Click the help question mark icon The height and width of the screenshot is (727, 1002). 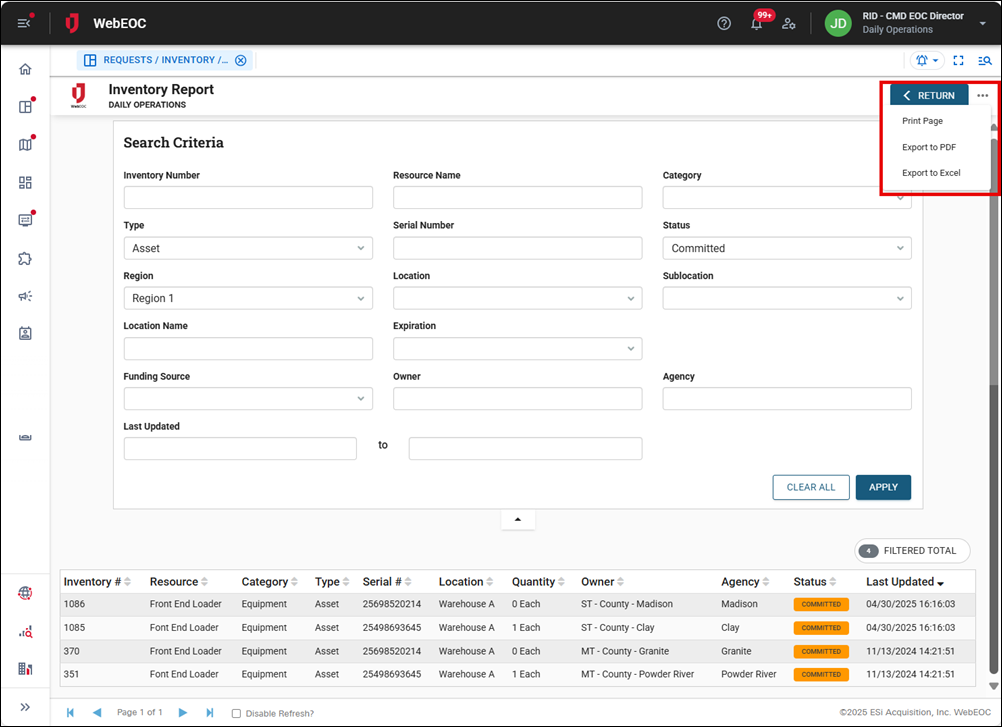pyautogui.click(x=724, y=23)
